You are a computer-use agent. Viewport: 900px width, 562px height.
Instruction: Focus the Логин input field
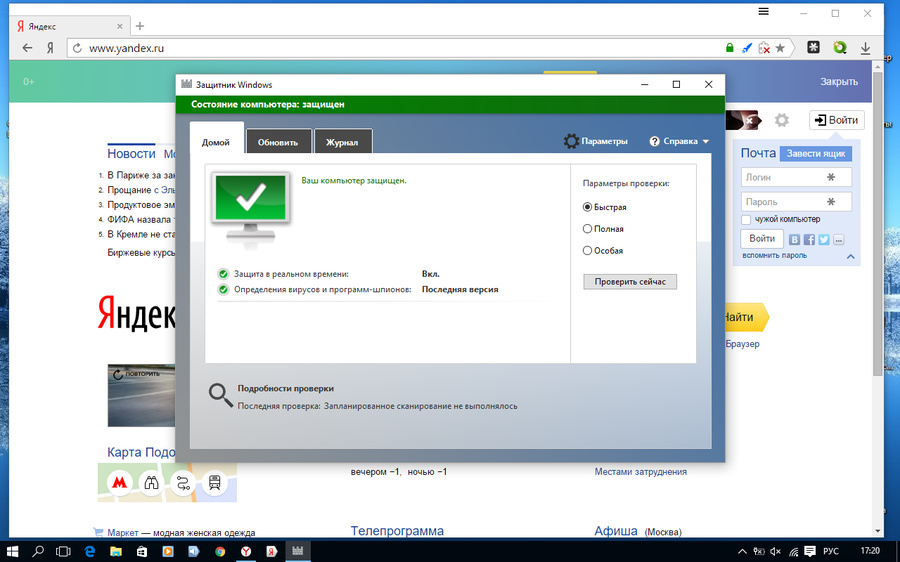pos(796,177)
